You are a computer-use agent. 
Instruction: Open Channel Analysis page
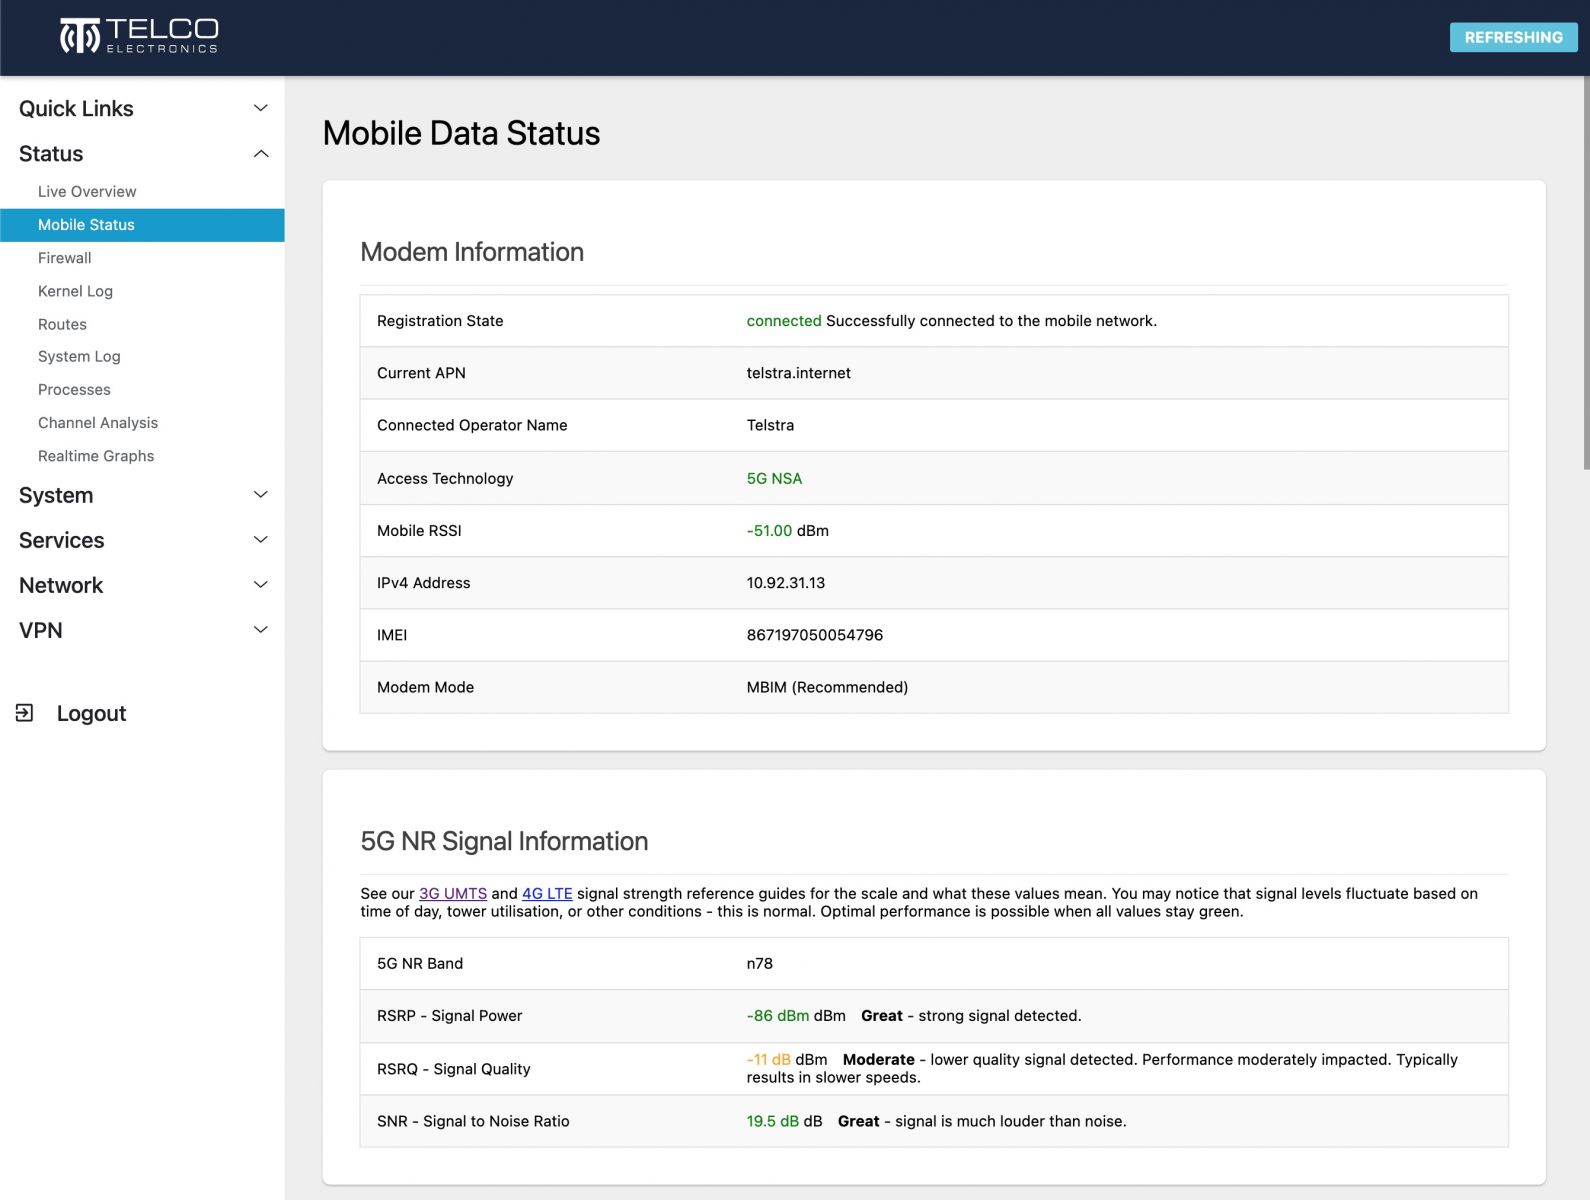pos(98,422)
